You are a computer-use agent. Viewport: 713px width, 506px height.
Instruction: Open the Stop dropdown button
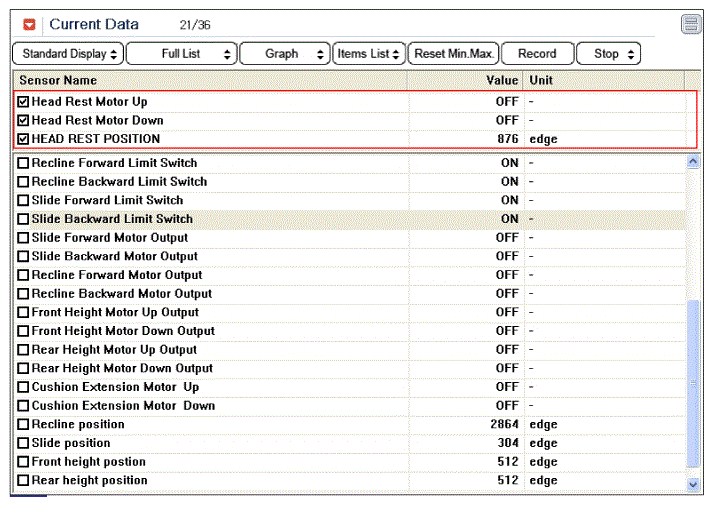tap(608, 54)
